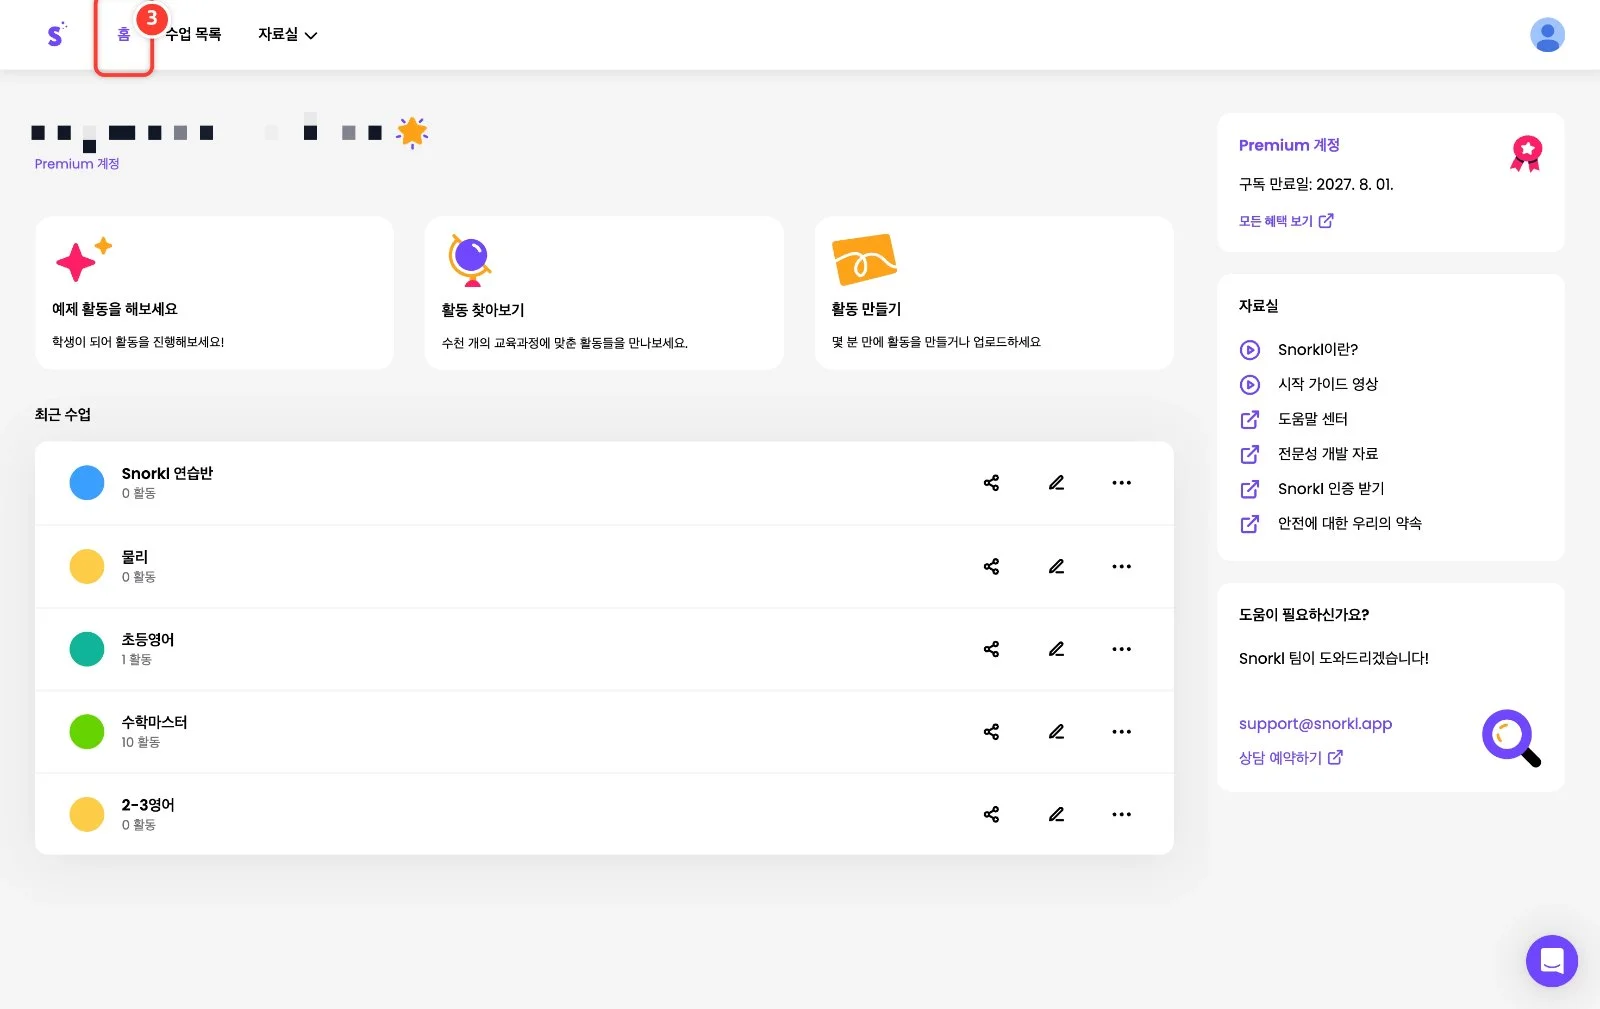Go to the 홈 tab
This screenshot has height=1009, width=1600.
pos(124,35)
